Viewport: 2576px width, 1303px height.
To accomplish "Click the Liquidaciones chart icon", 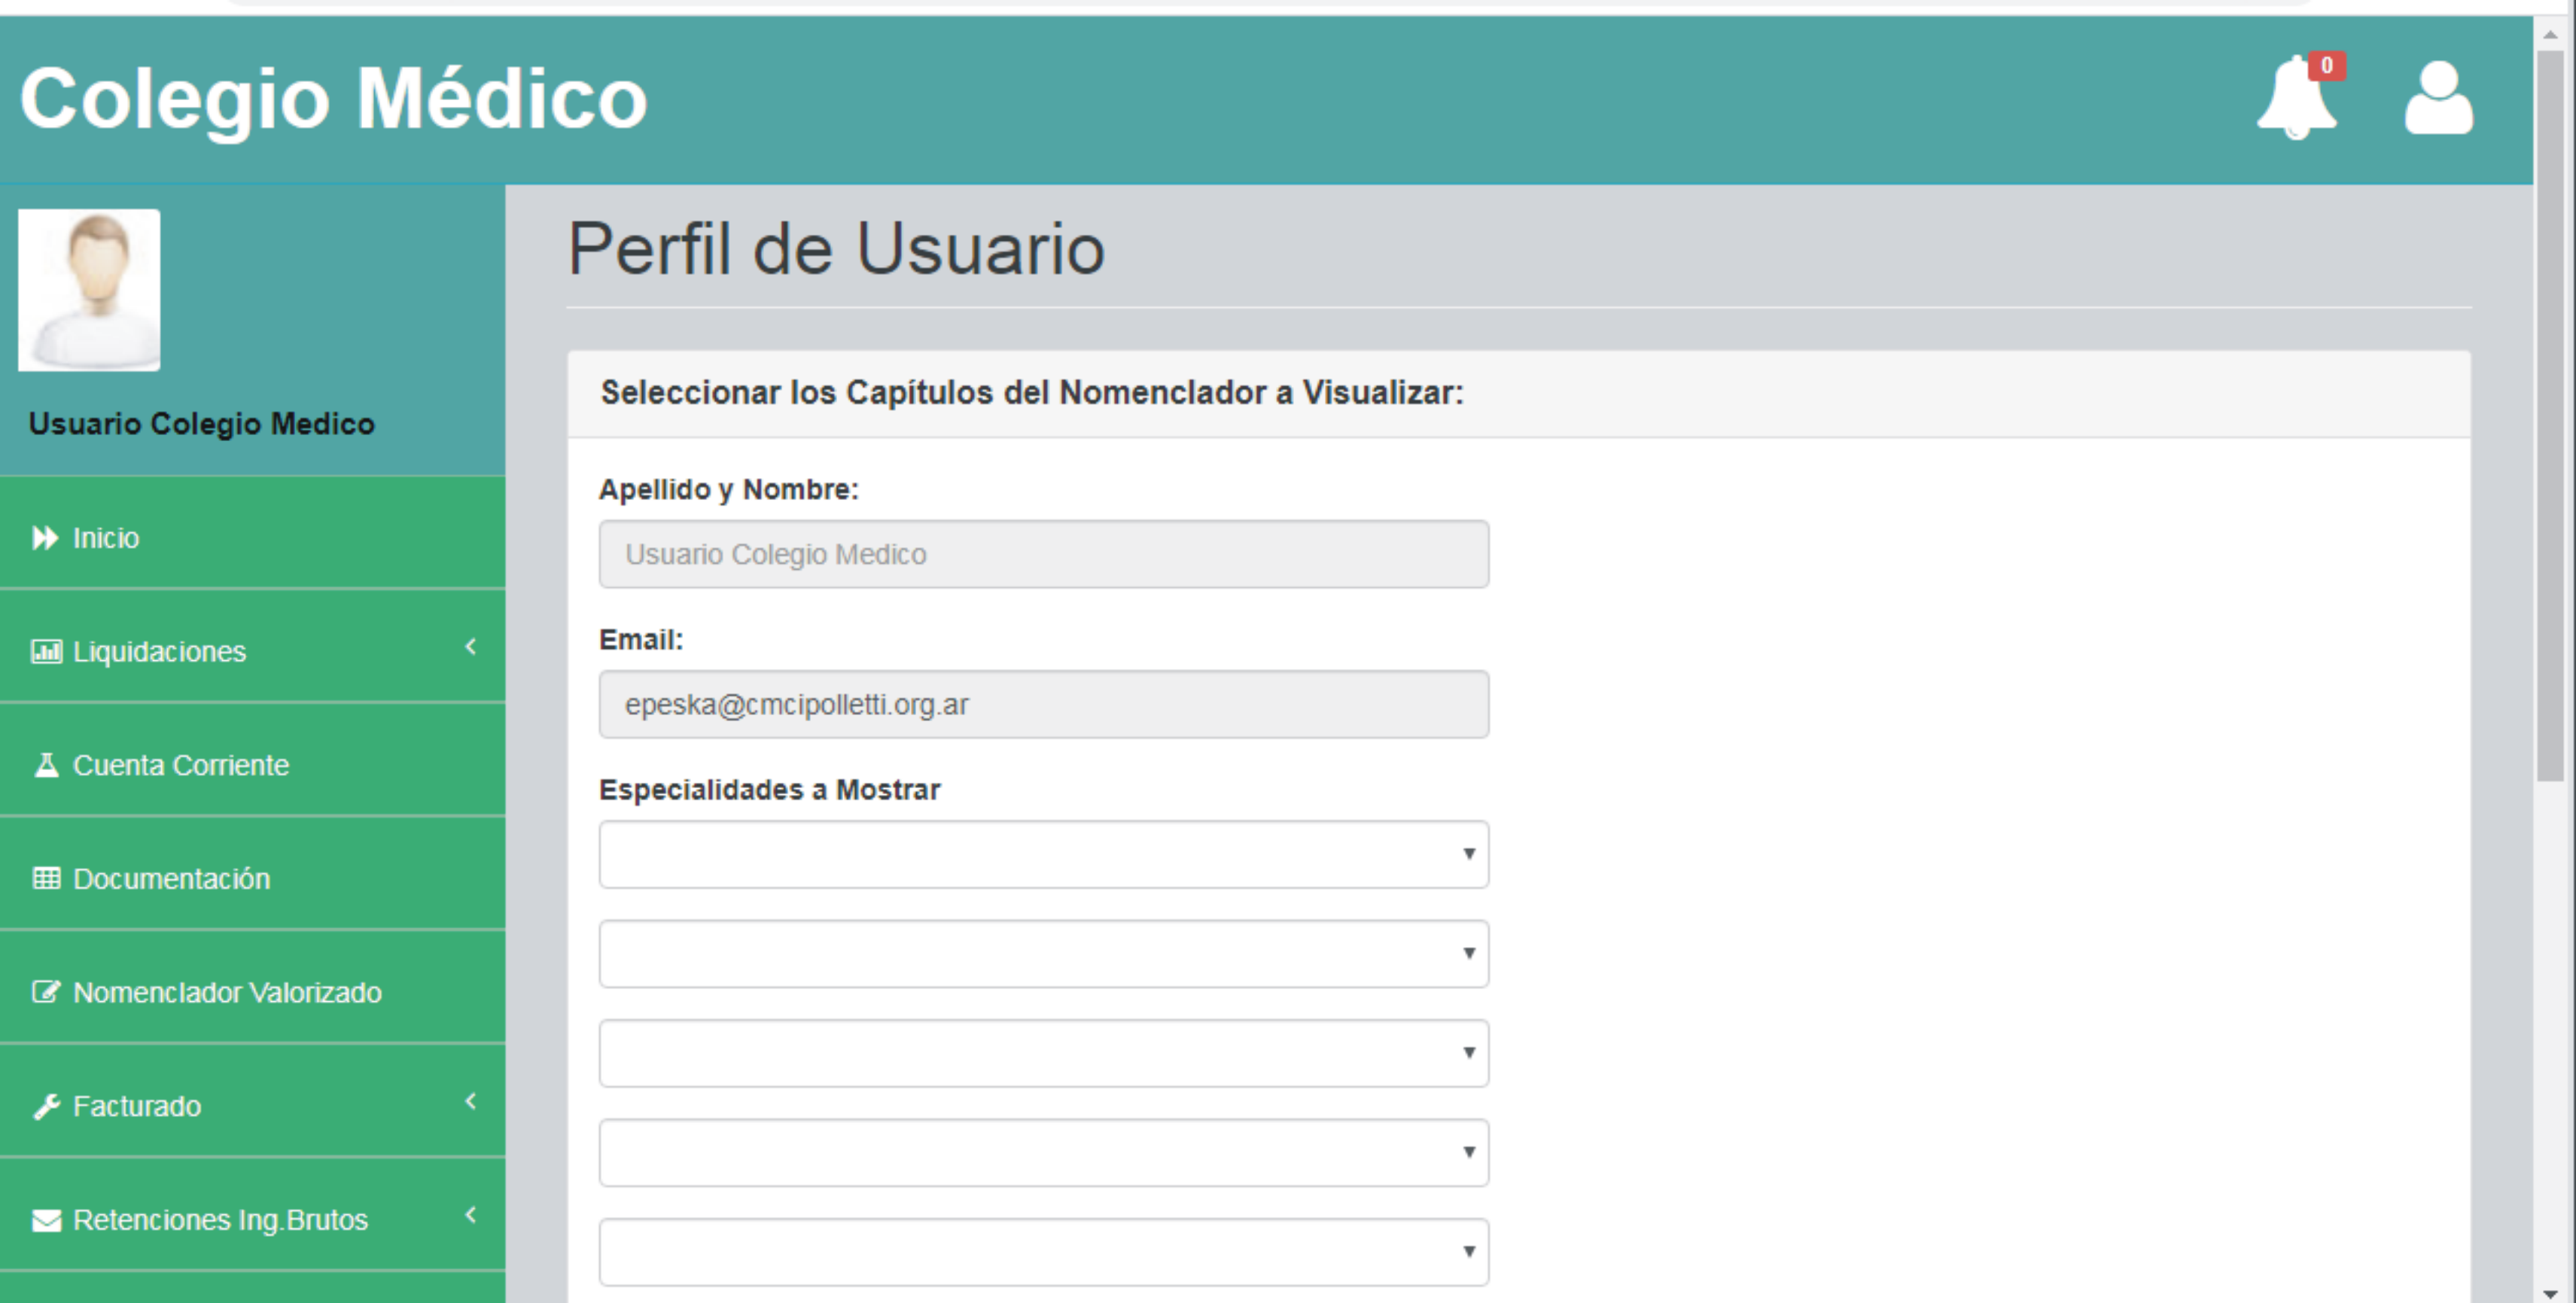I will click(46, 652).
